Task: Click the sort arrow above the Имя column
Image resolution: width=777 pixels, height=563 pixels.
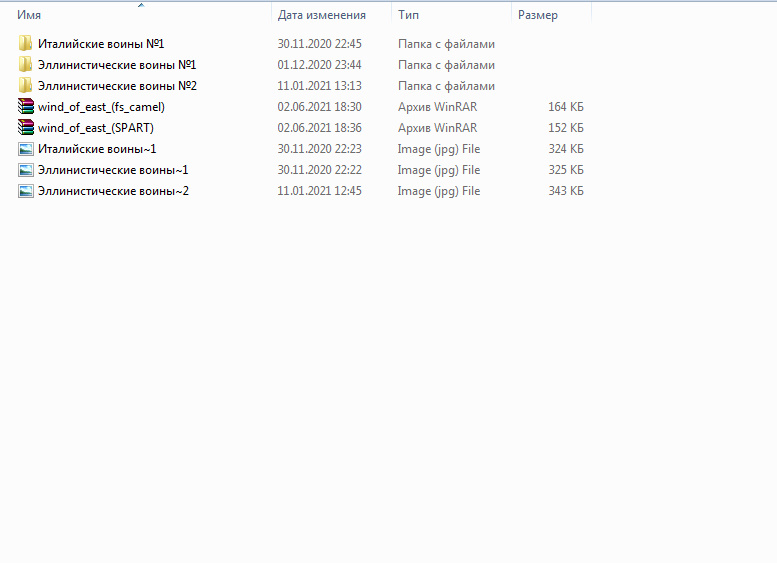Action: (141, 5)
